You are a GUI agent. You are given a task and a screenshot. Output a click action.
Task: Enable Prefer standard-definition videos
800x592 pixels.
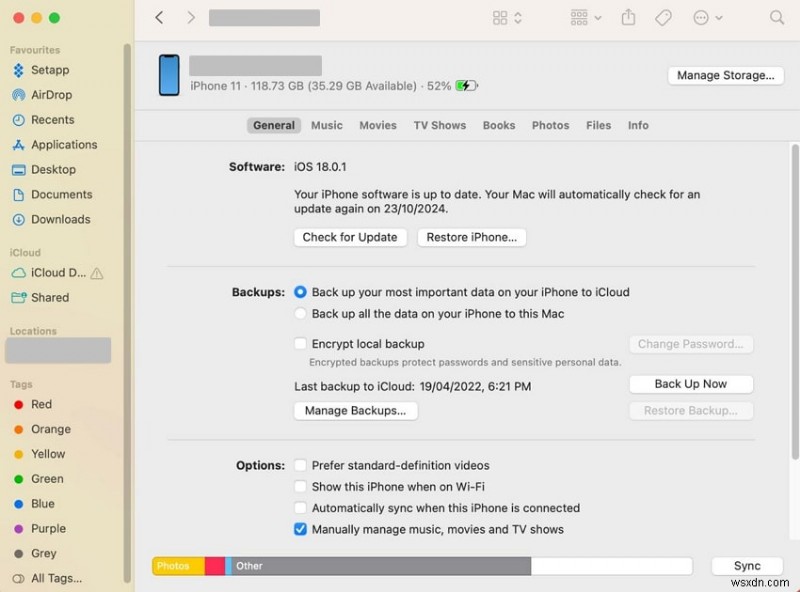click(301, 465)
